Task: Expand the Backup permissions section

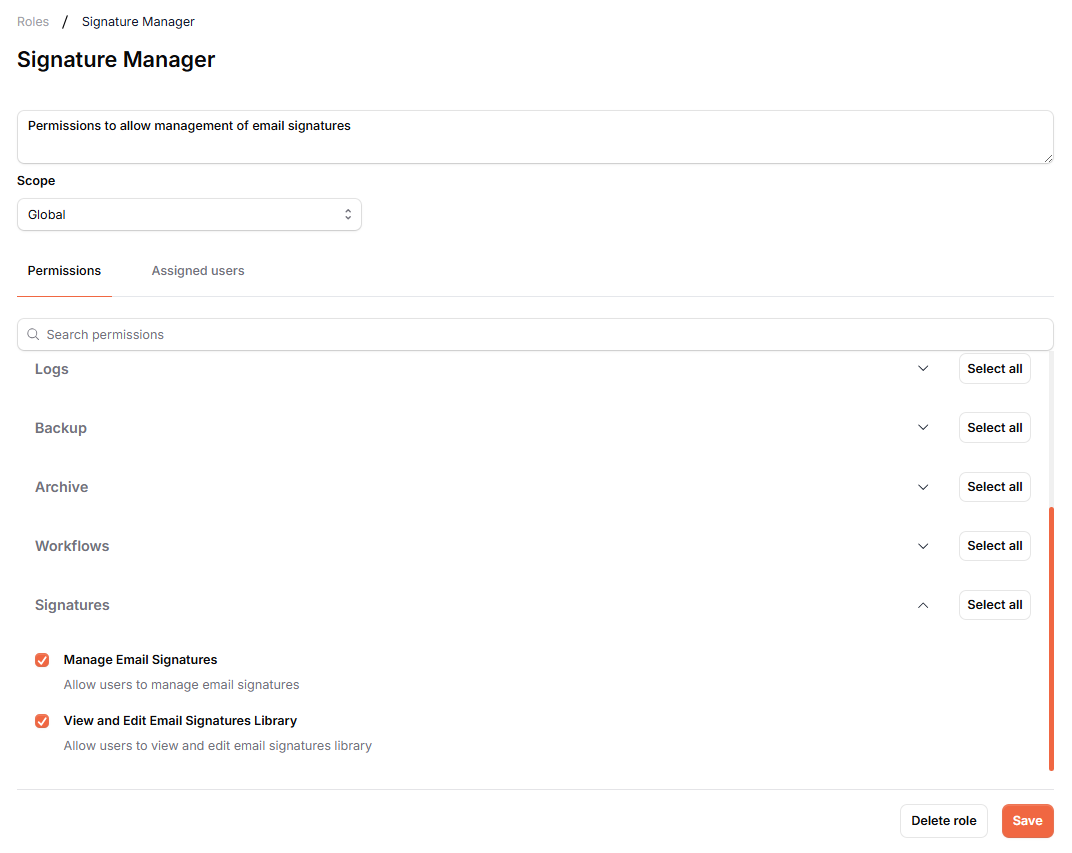Action: 923,427
